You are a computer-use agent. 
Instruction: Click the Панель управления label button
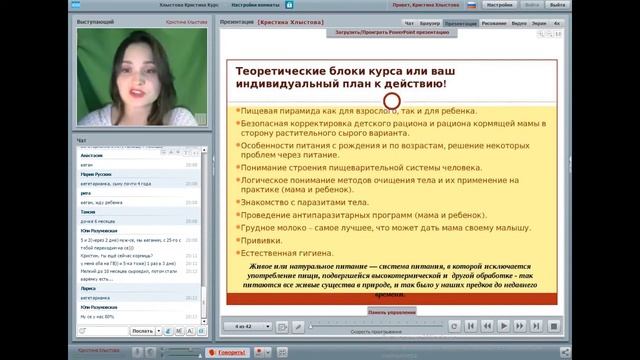391,312
